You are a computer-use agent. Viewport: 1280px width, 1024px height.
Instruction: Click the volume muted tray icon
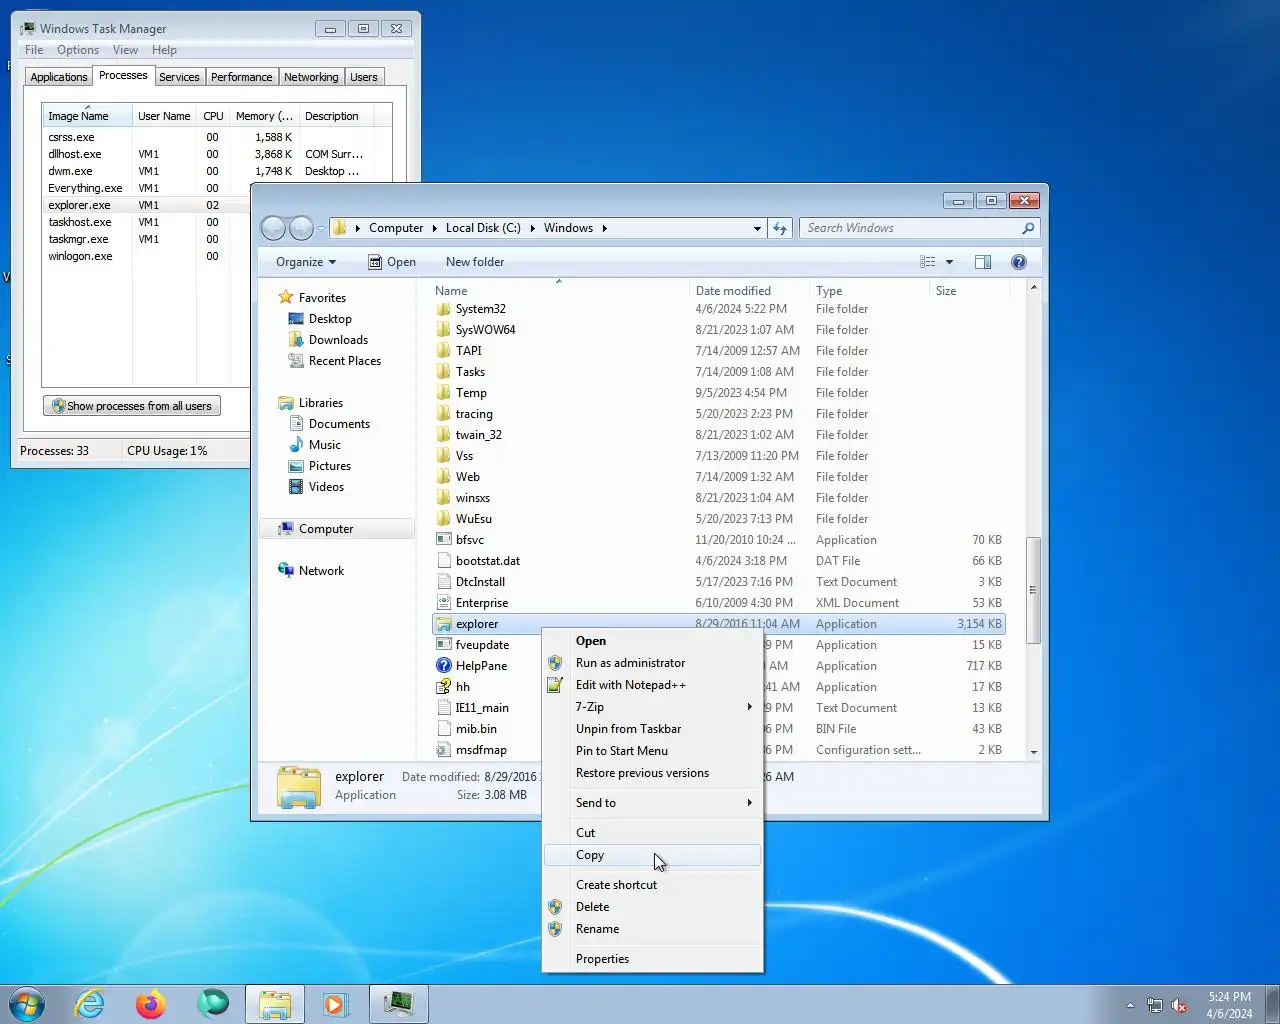coord(1180,1005)
